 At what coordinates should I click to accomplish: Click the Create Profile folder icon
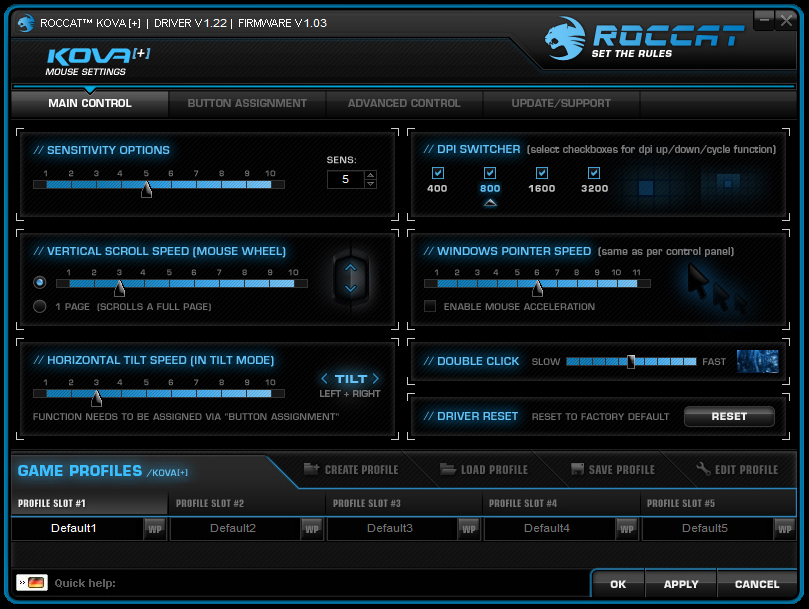(x=311, y=469)
